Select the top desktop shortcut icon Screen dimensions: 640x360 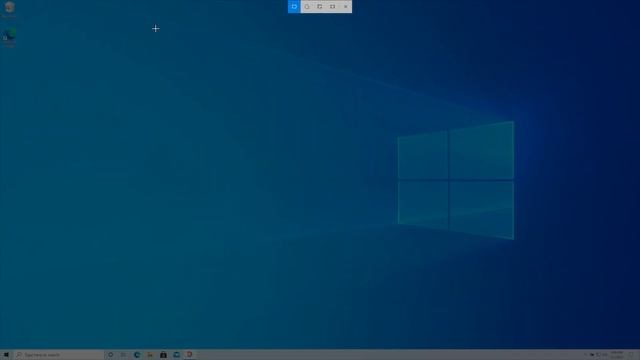click(9, 10)
